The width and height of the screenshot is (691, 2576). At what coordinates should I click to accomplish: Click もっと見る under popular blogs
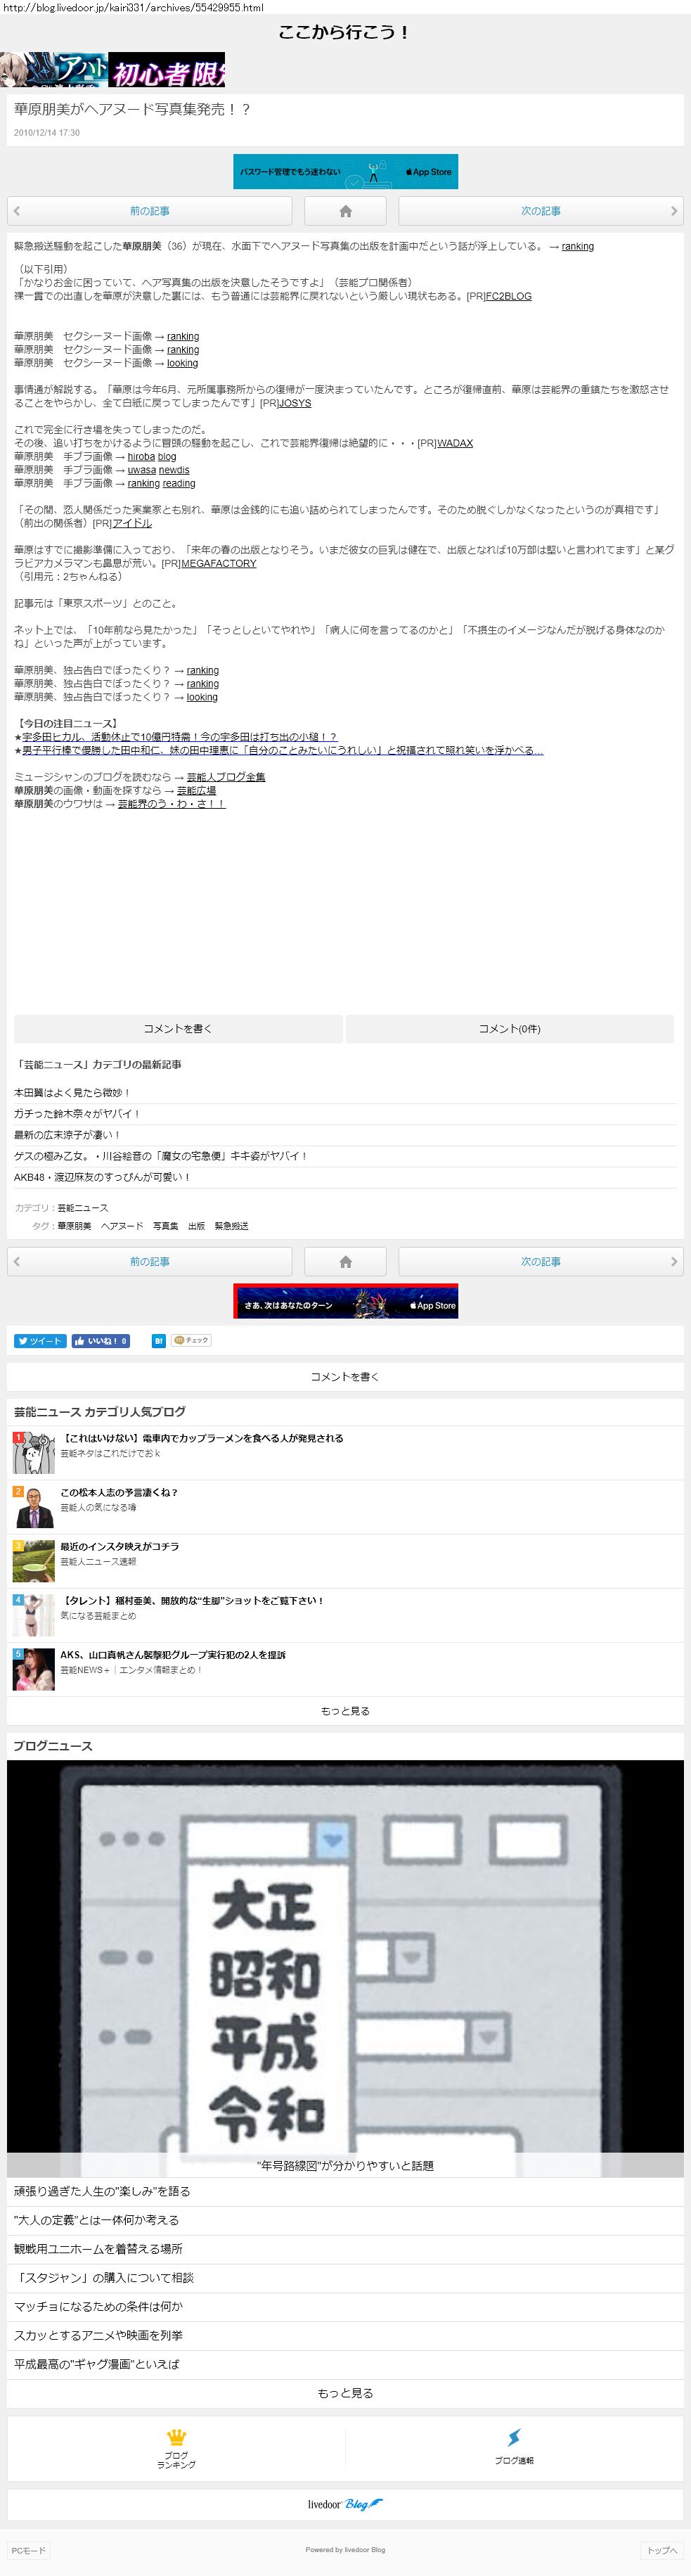point(345,1711)
